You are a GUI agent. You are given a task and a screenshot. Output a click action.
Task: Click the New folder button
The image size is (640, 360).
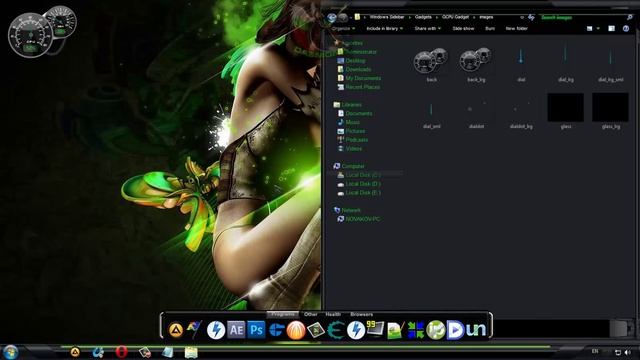pyautogui.click(x=516, y=29)
